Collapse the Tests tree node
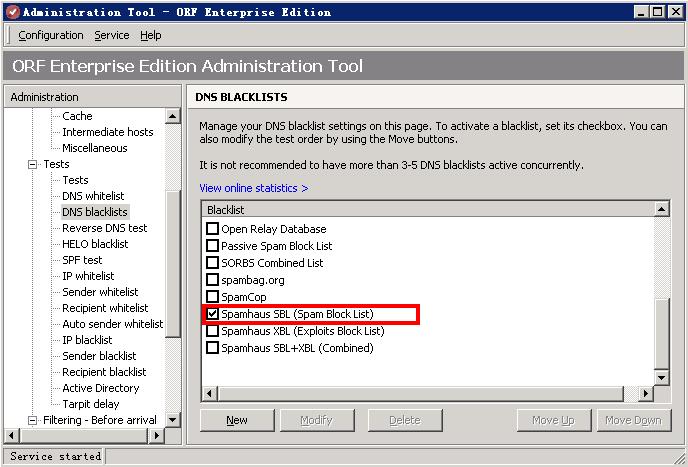Viewport: 688px width, 467px height. (32, 164)
